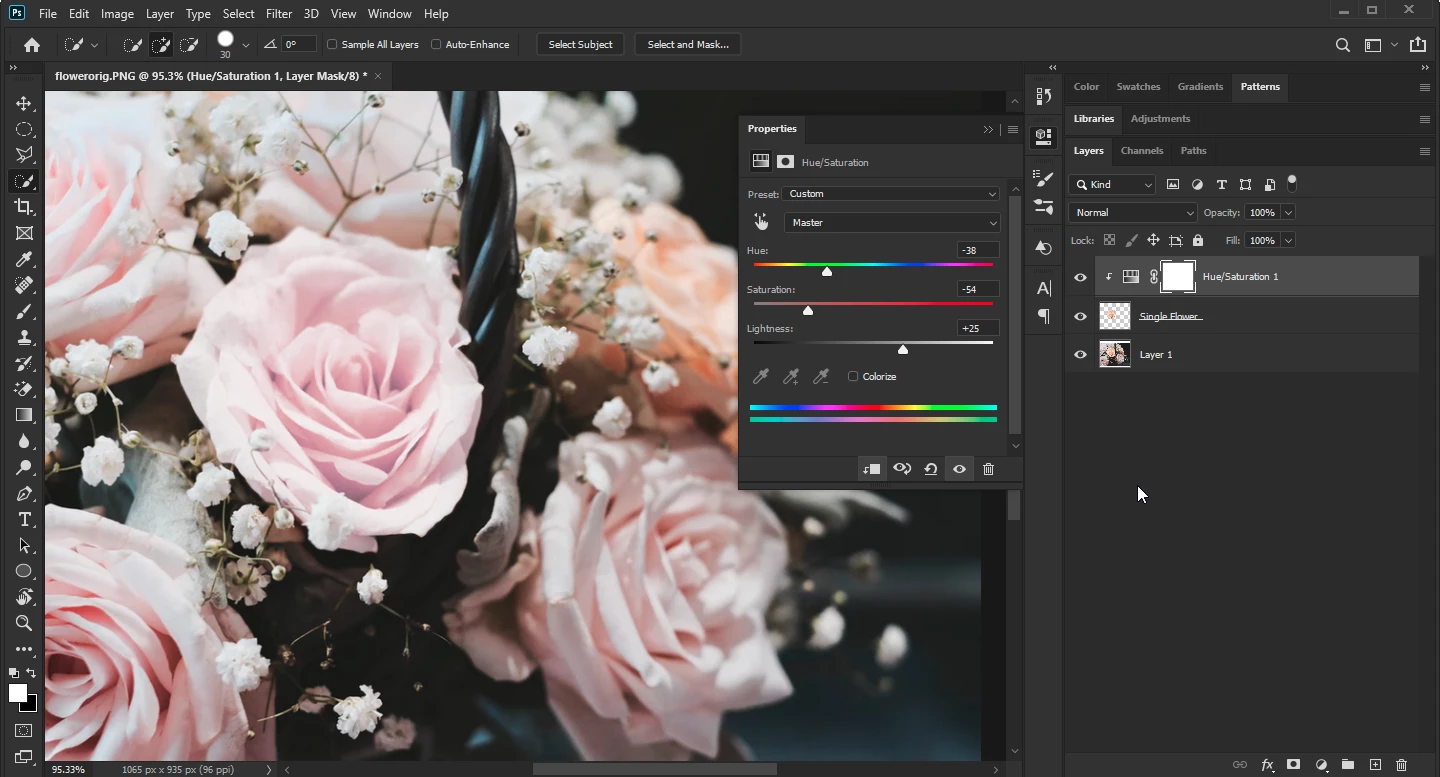Add layer style using fx icon
The image size is (1440, 777).
point(1267,765)
